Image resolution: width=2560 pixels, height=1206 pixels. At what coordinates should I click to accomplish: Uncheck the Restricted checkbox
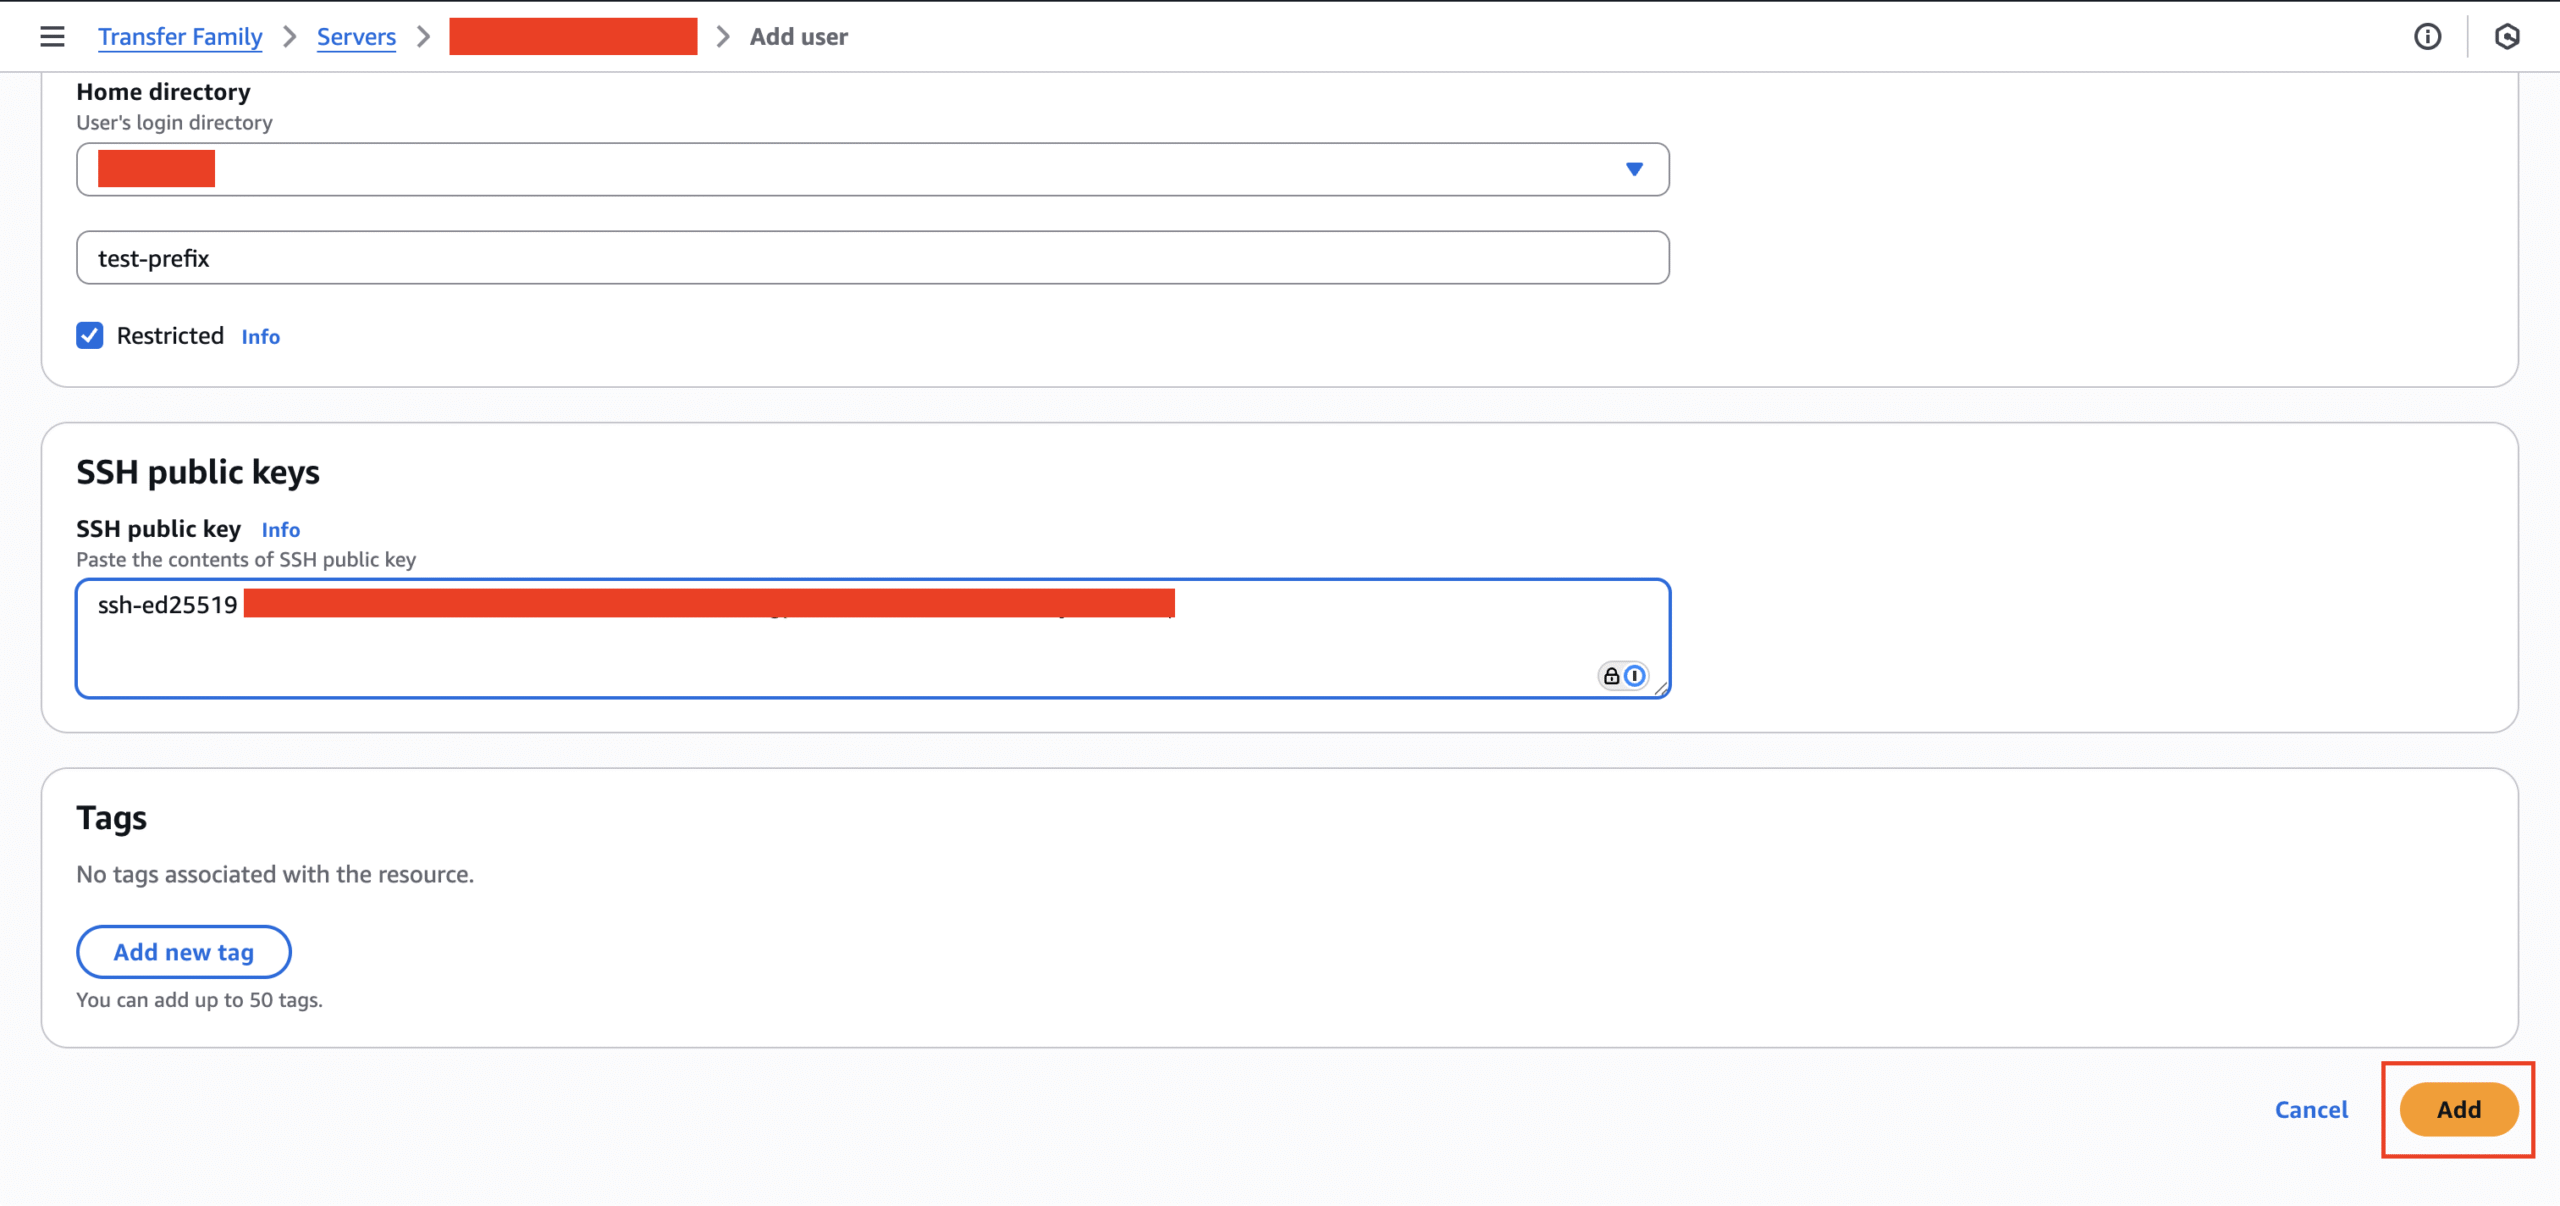point(90,336)
